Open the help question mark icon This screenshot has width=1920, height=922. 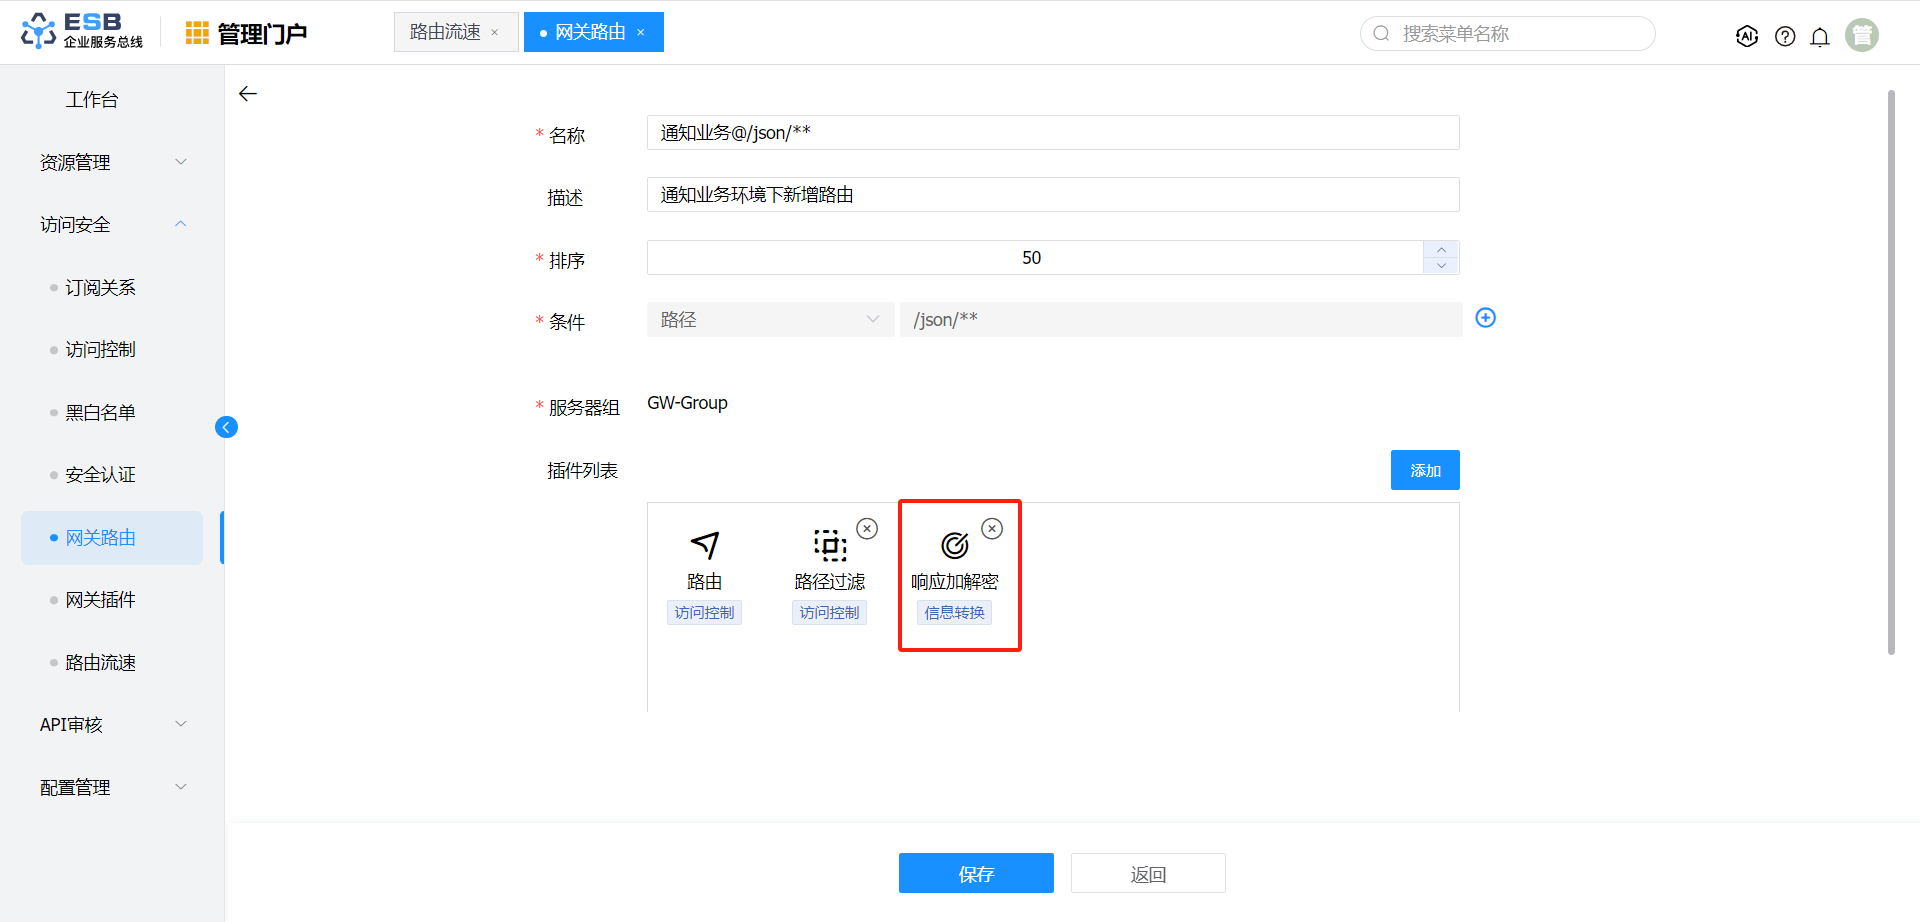click(1784, 36)
